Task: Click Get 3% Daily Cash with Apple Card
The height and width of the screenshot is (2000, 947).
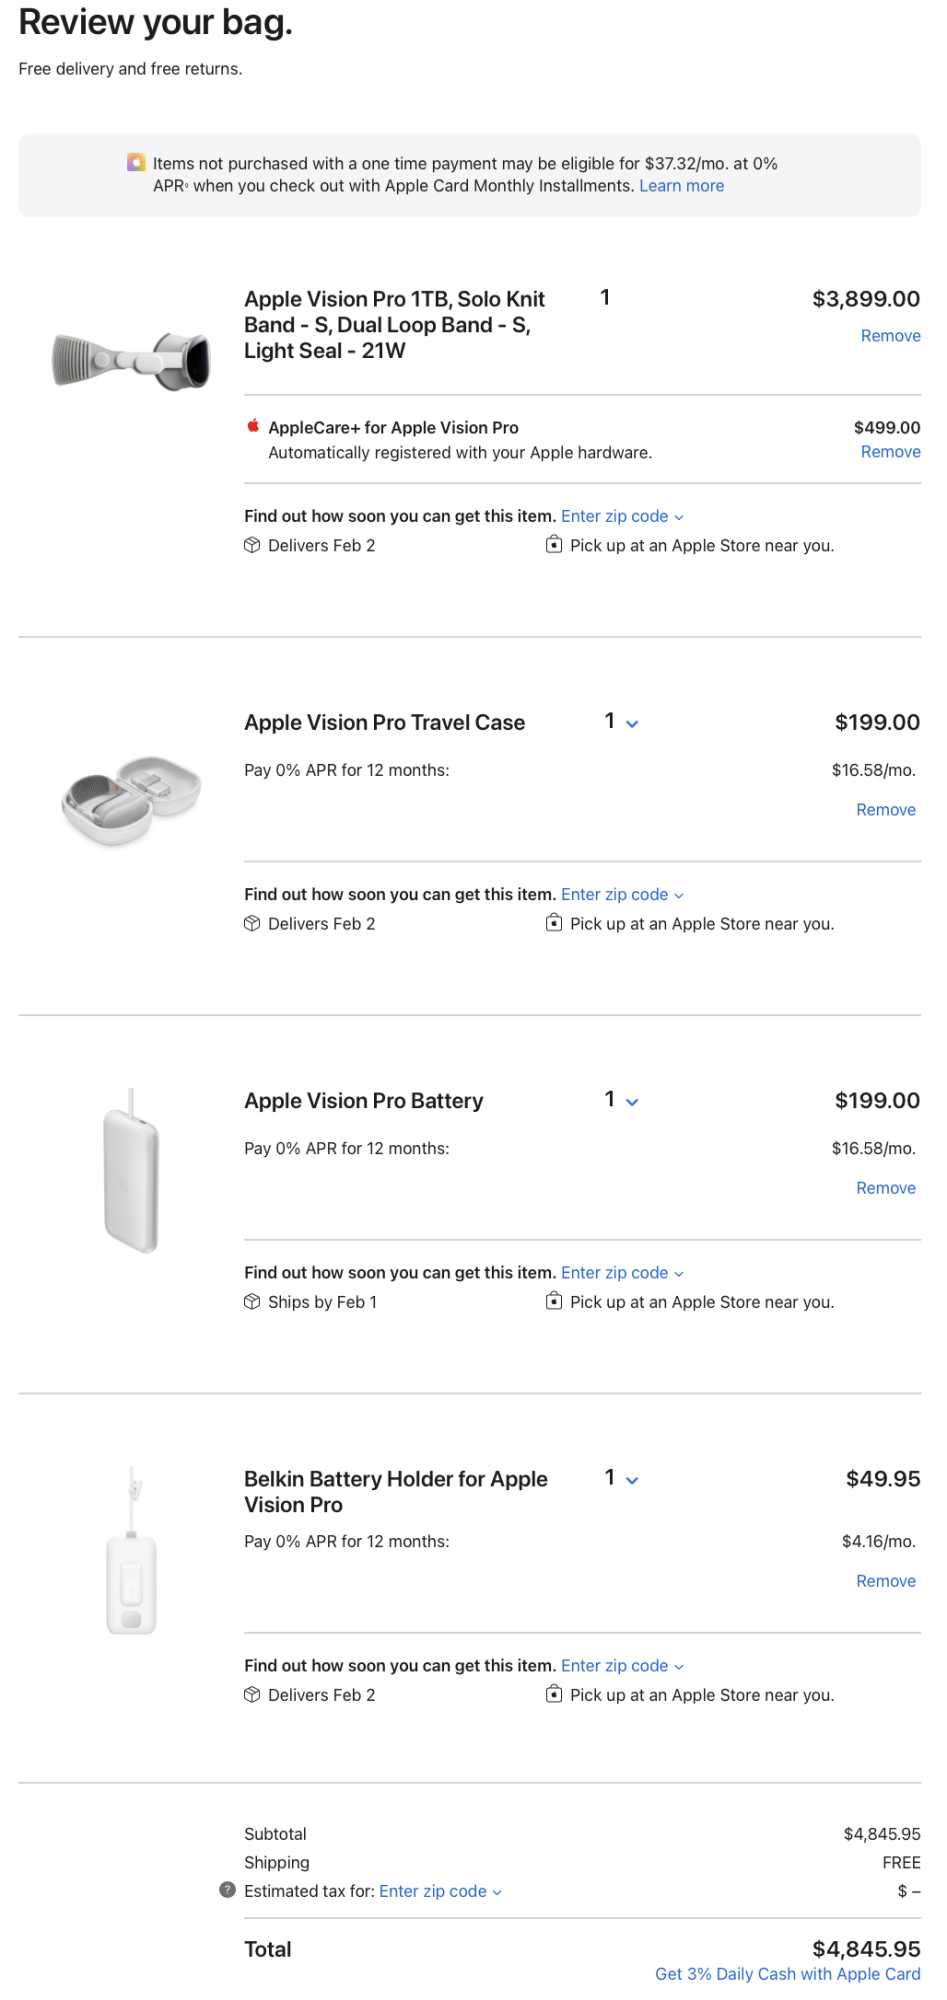Action: tap(787, 1974)
